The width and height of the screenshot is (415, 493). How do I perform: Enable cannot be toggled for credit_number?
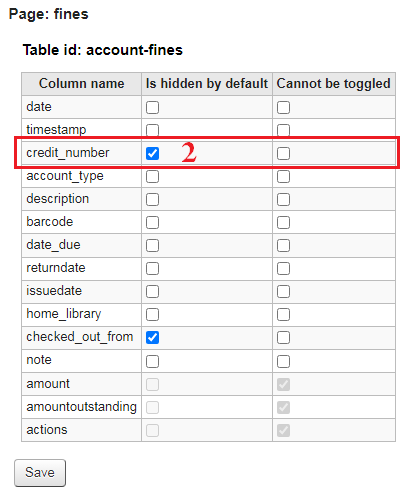pyautogui.click(x=283, y=153)
